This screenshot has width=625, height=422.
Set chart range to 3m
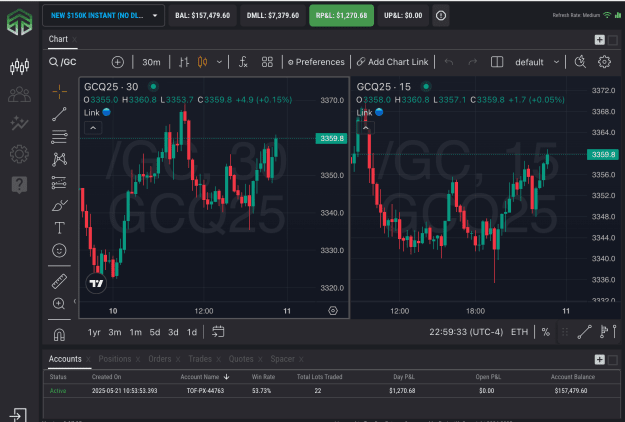point(115,332)
